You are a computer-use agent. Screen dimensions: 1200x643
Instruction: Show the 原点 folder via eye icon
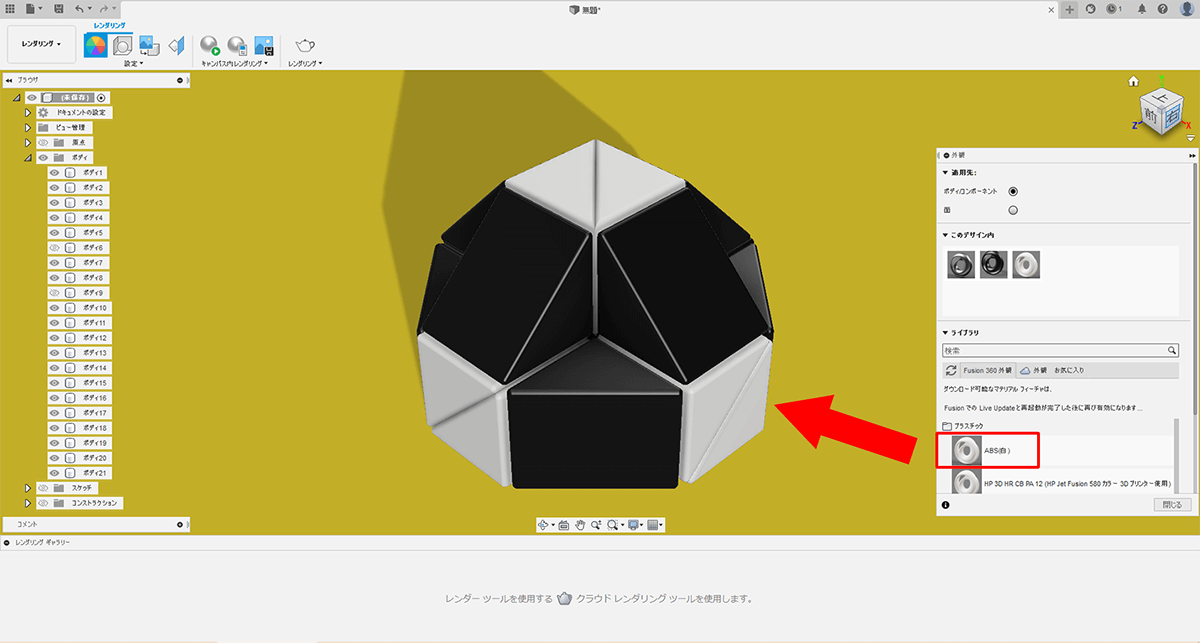pos(43,143)
